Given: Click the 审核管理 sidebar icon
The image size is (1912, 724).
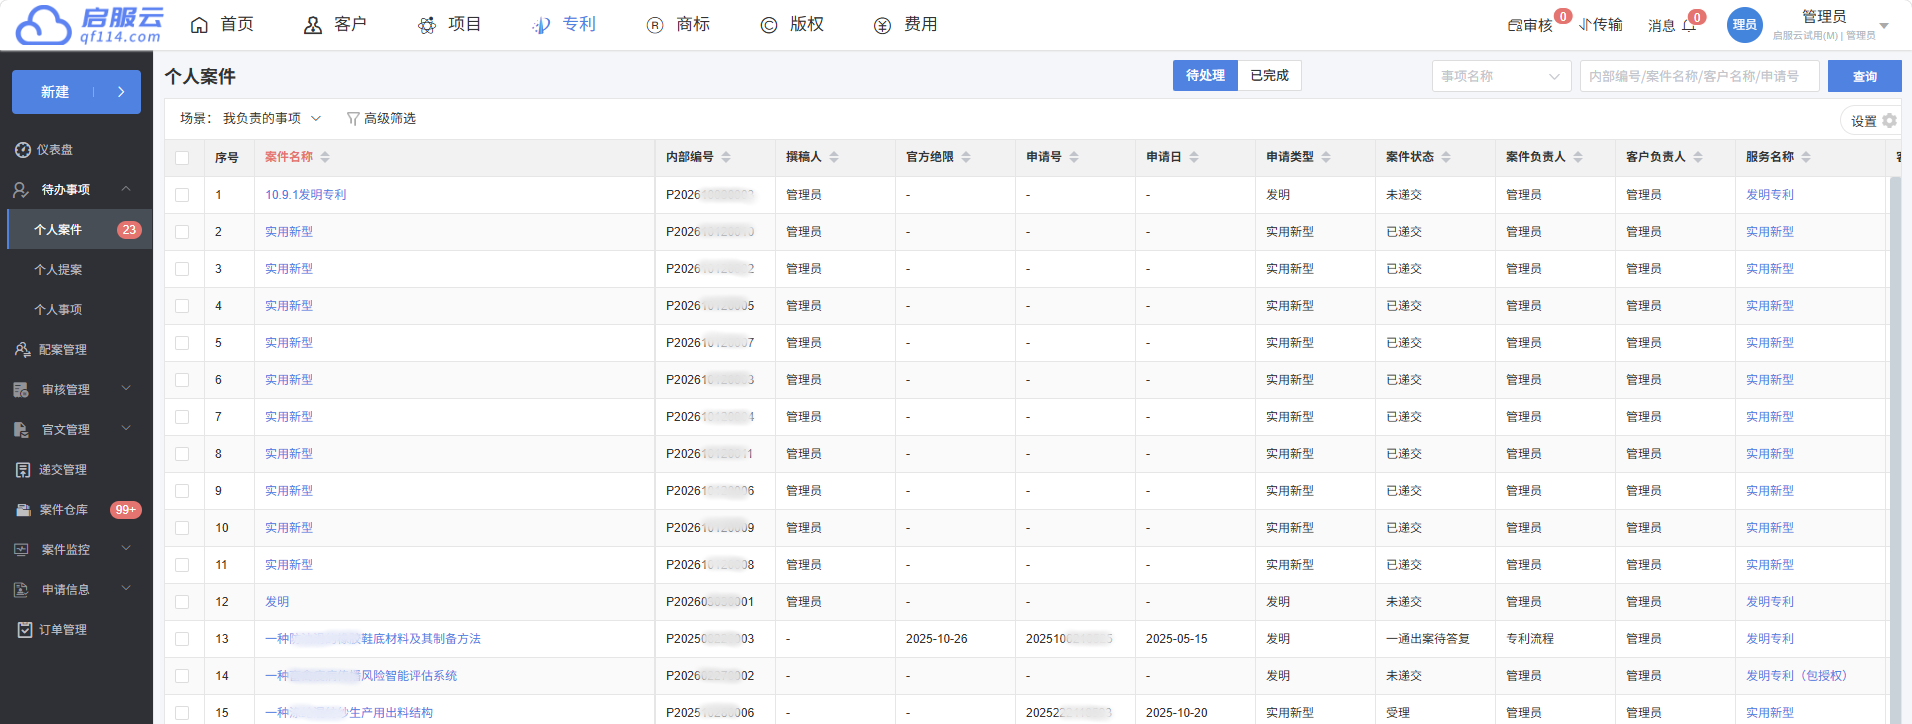Looking at the screenshot, I should [21, 390].
